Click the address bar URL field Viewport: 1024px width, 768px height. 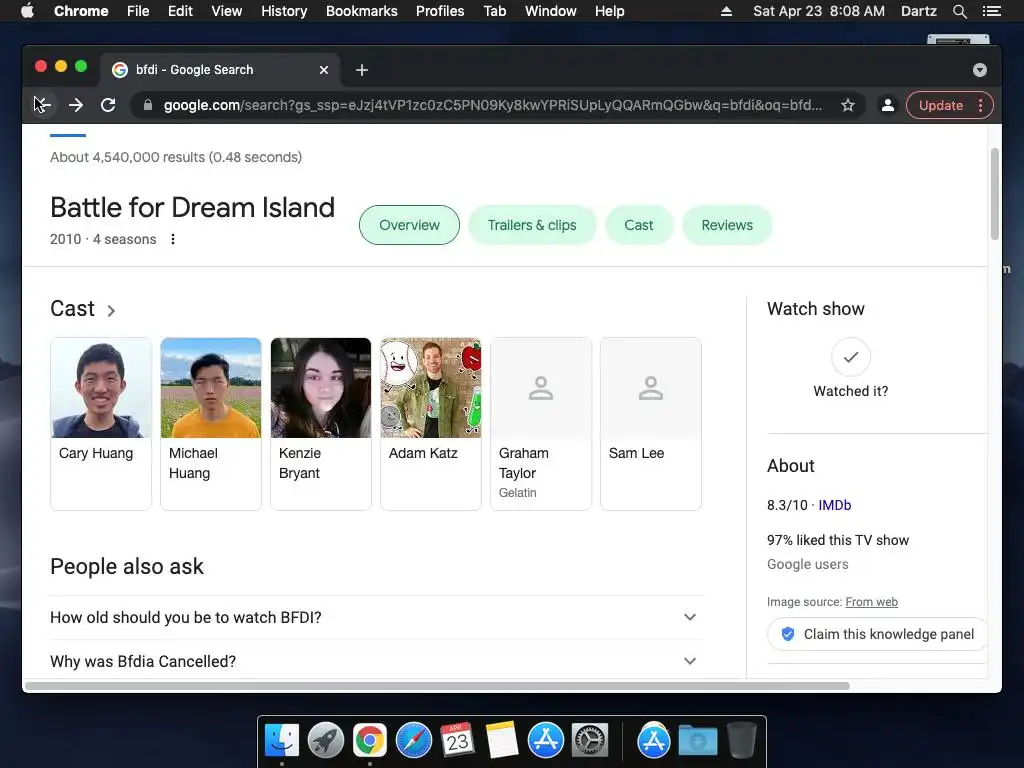[492, 105]
